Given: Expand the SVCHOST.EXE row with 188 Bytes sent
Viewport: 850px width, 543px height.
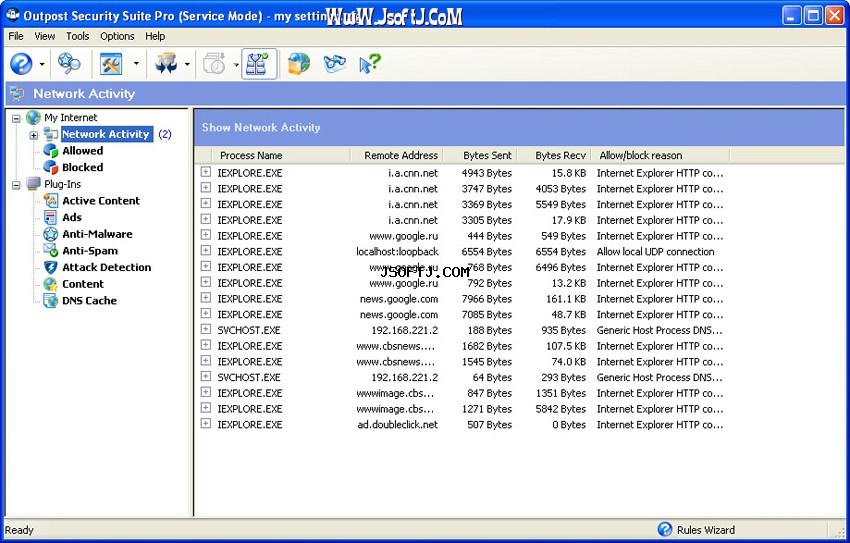Looking at the screenshot, I should [205, 329].
